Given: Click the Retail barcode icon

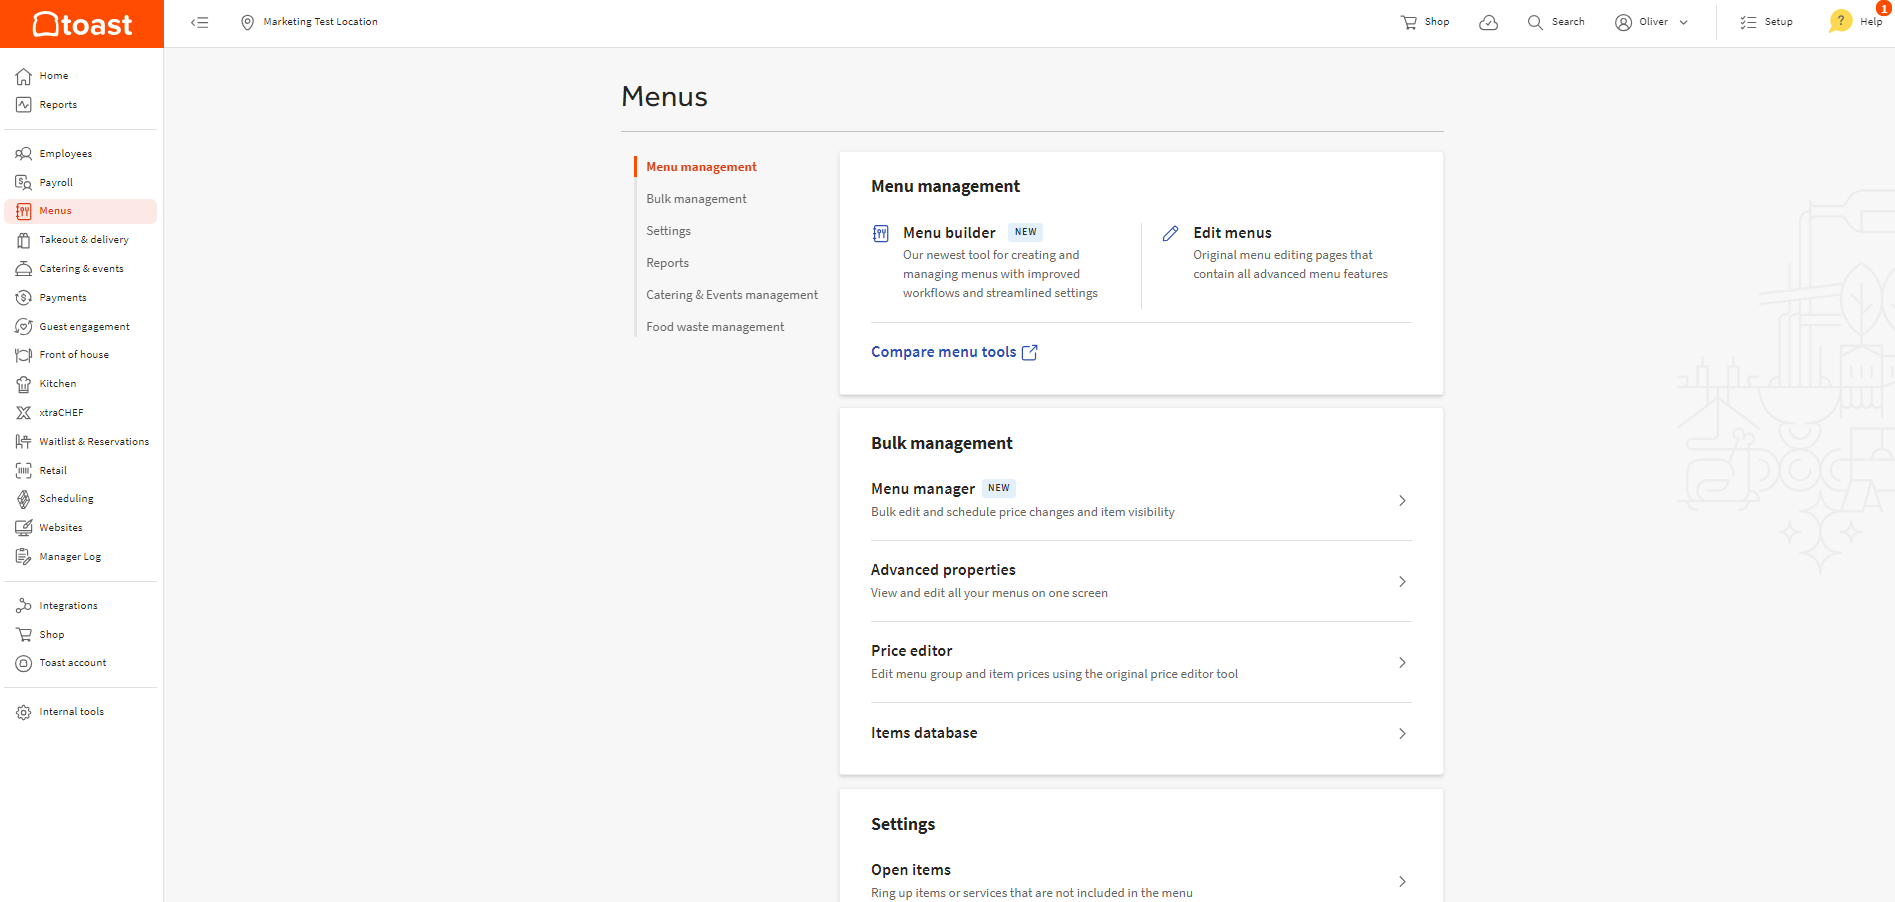Looking at the screenshot, I should click(x=24, y=471).
